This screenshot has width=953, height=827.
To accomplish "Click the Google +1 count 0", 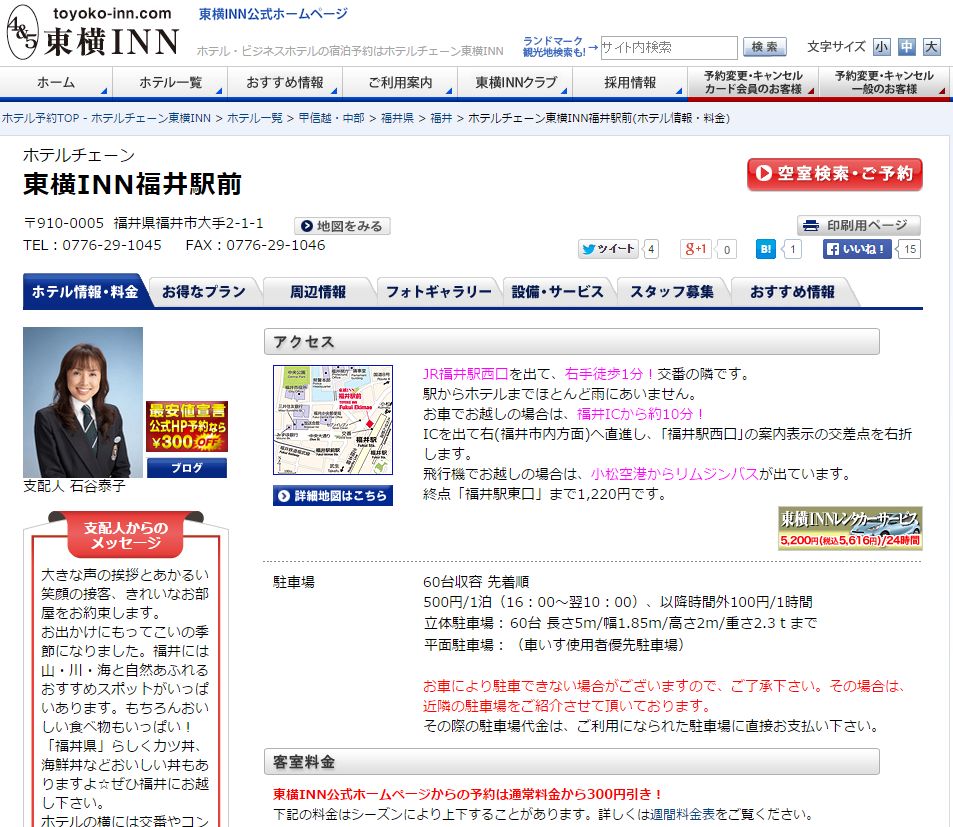I will [x=727, y=249].
